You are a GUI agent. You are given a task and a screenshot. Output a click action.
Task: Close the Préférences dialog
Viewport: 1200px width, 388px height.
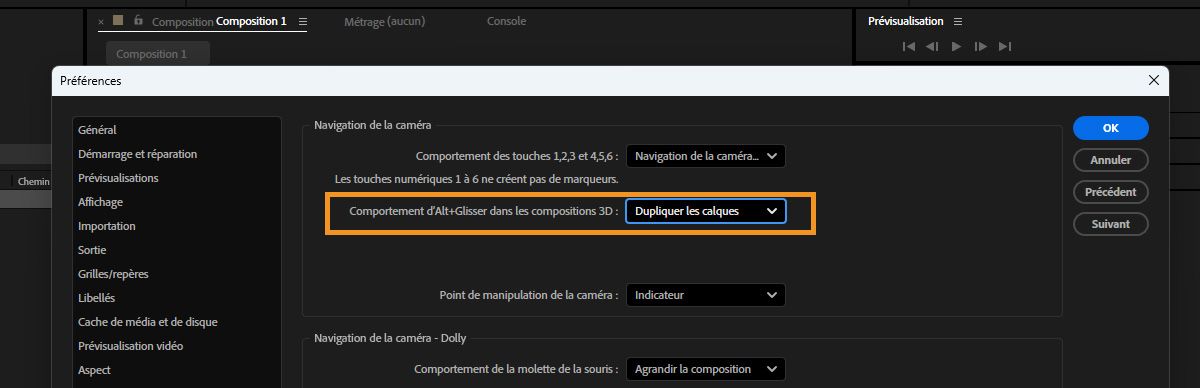pyautogui.click(x=1153, y=80)
